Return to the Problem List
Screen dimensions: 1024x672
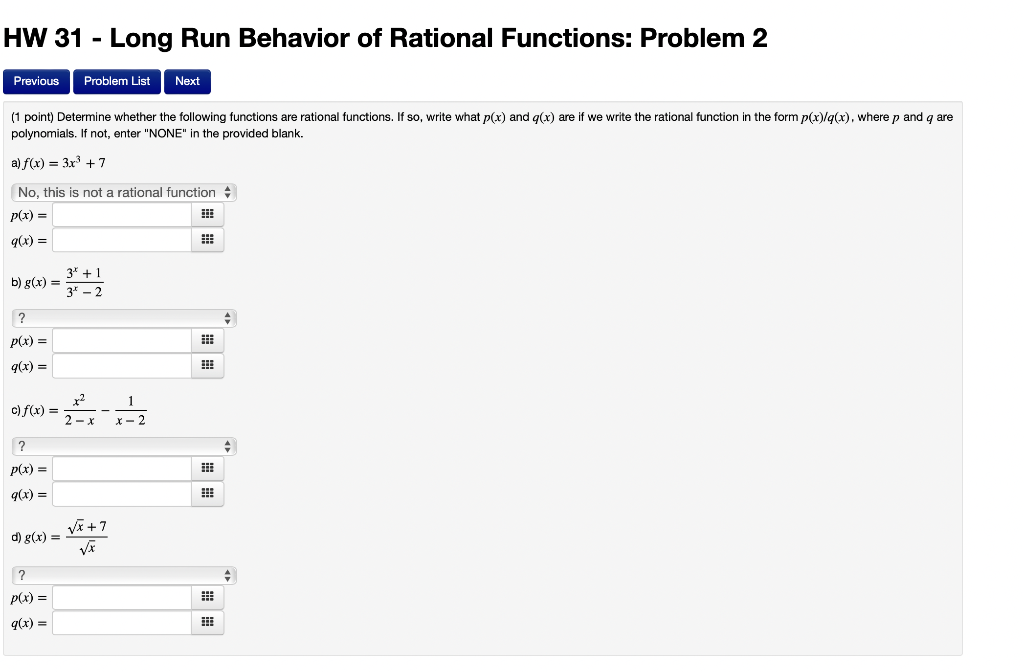[x=116, y=81]
